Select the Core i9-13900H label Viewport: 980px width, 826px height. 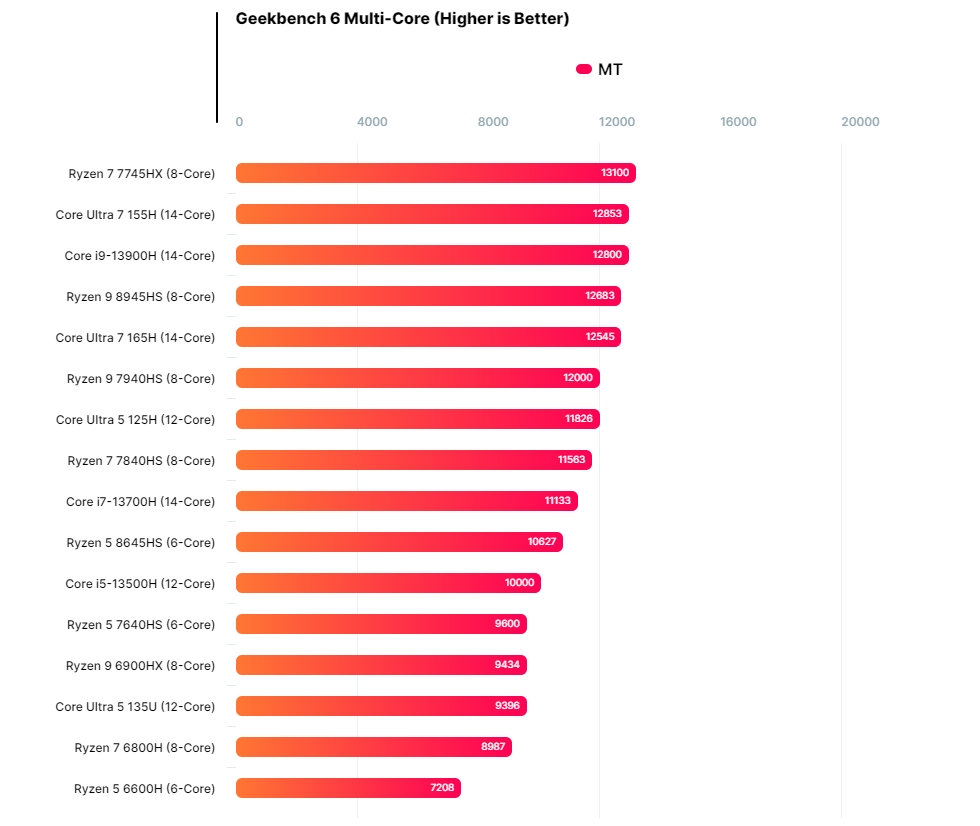click(x=140, y=256)
